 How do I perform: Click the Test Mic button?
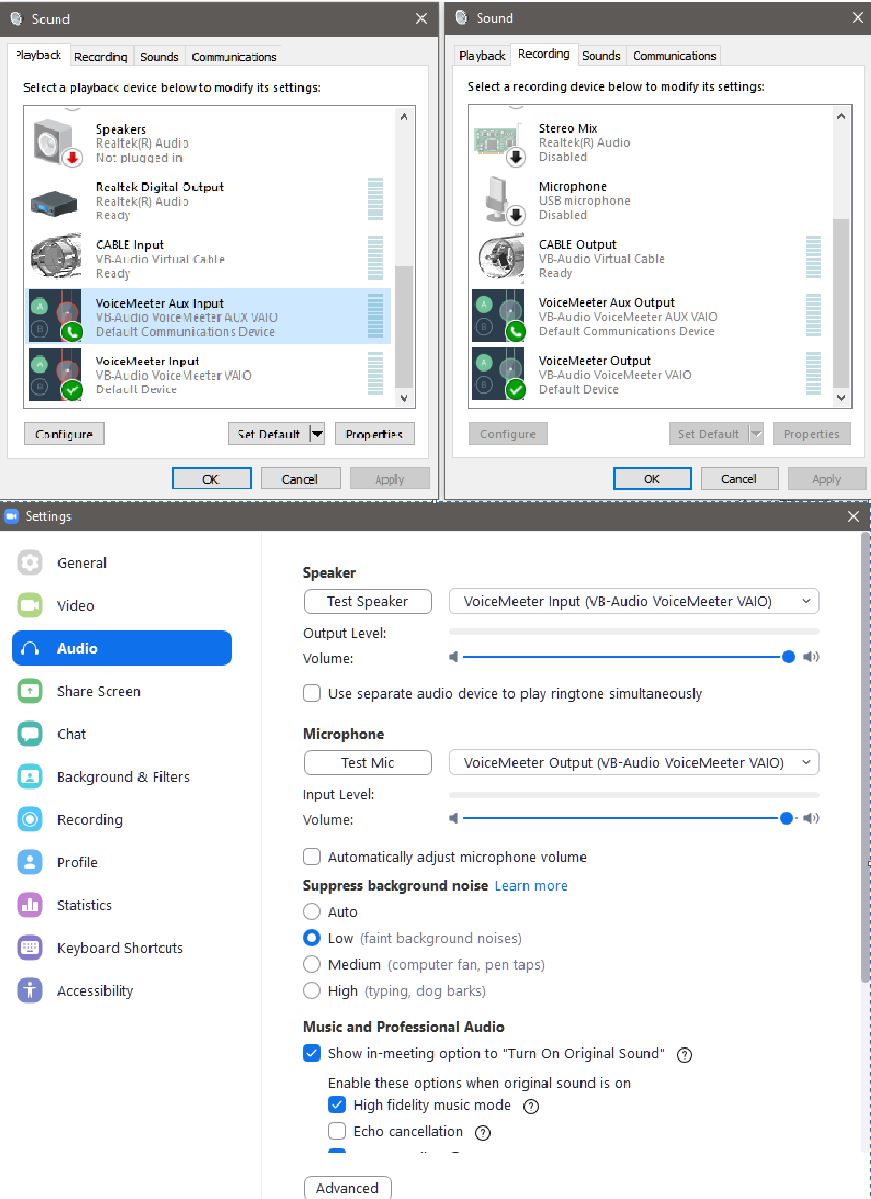368,762
